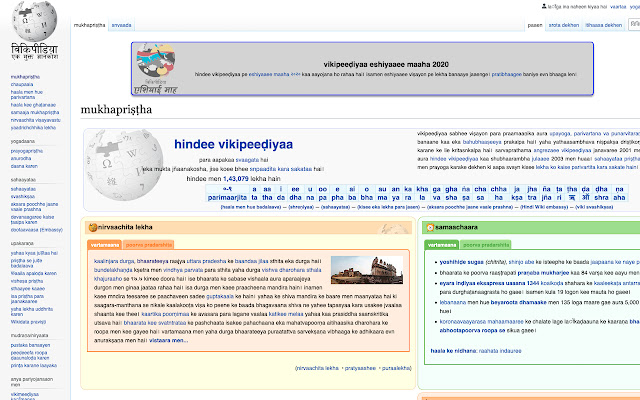Select index entry 'aha'
Viewport: 640px width, 400px height.
(619, 198)
